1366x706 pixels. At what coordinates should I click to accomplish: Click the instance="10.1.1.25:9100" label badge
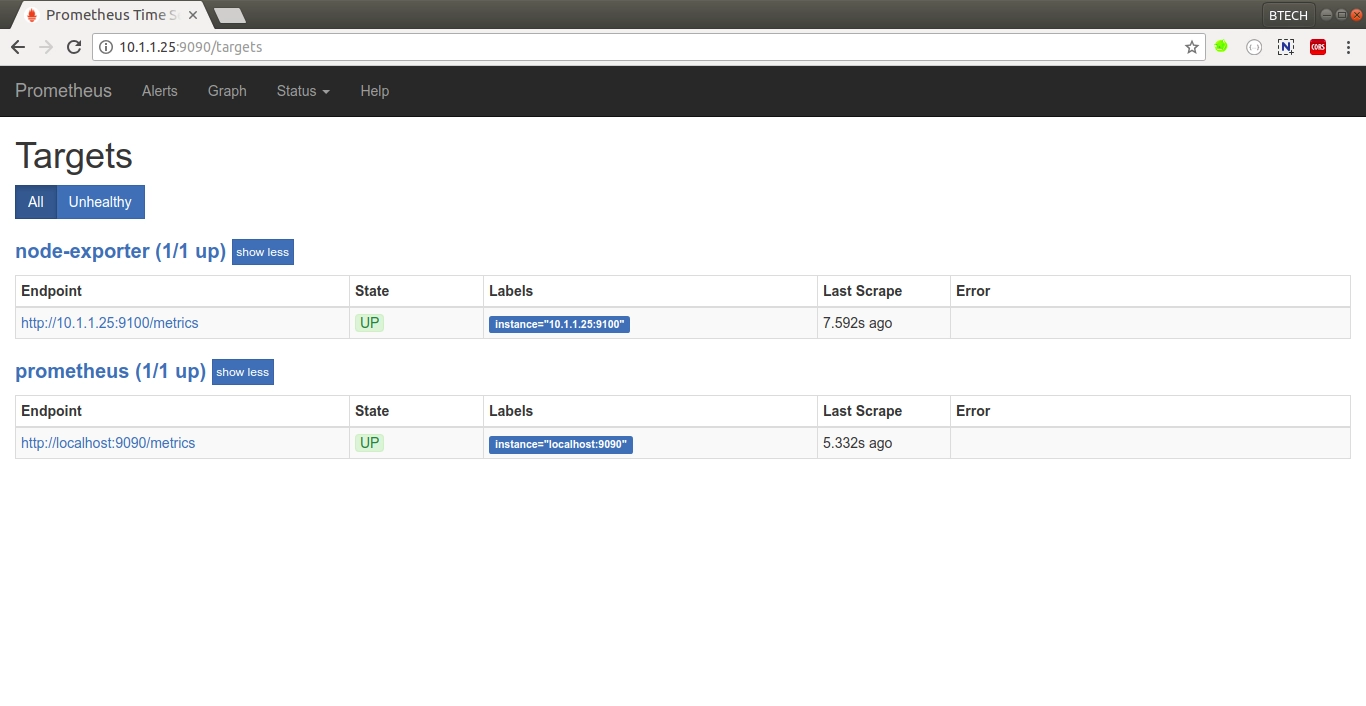tap(559, 324)
